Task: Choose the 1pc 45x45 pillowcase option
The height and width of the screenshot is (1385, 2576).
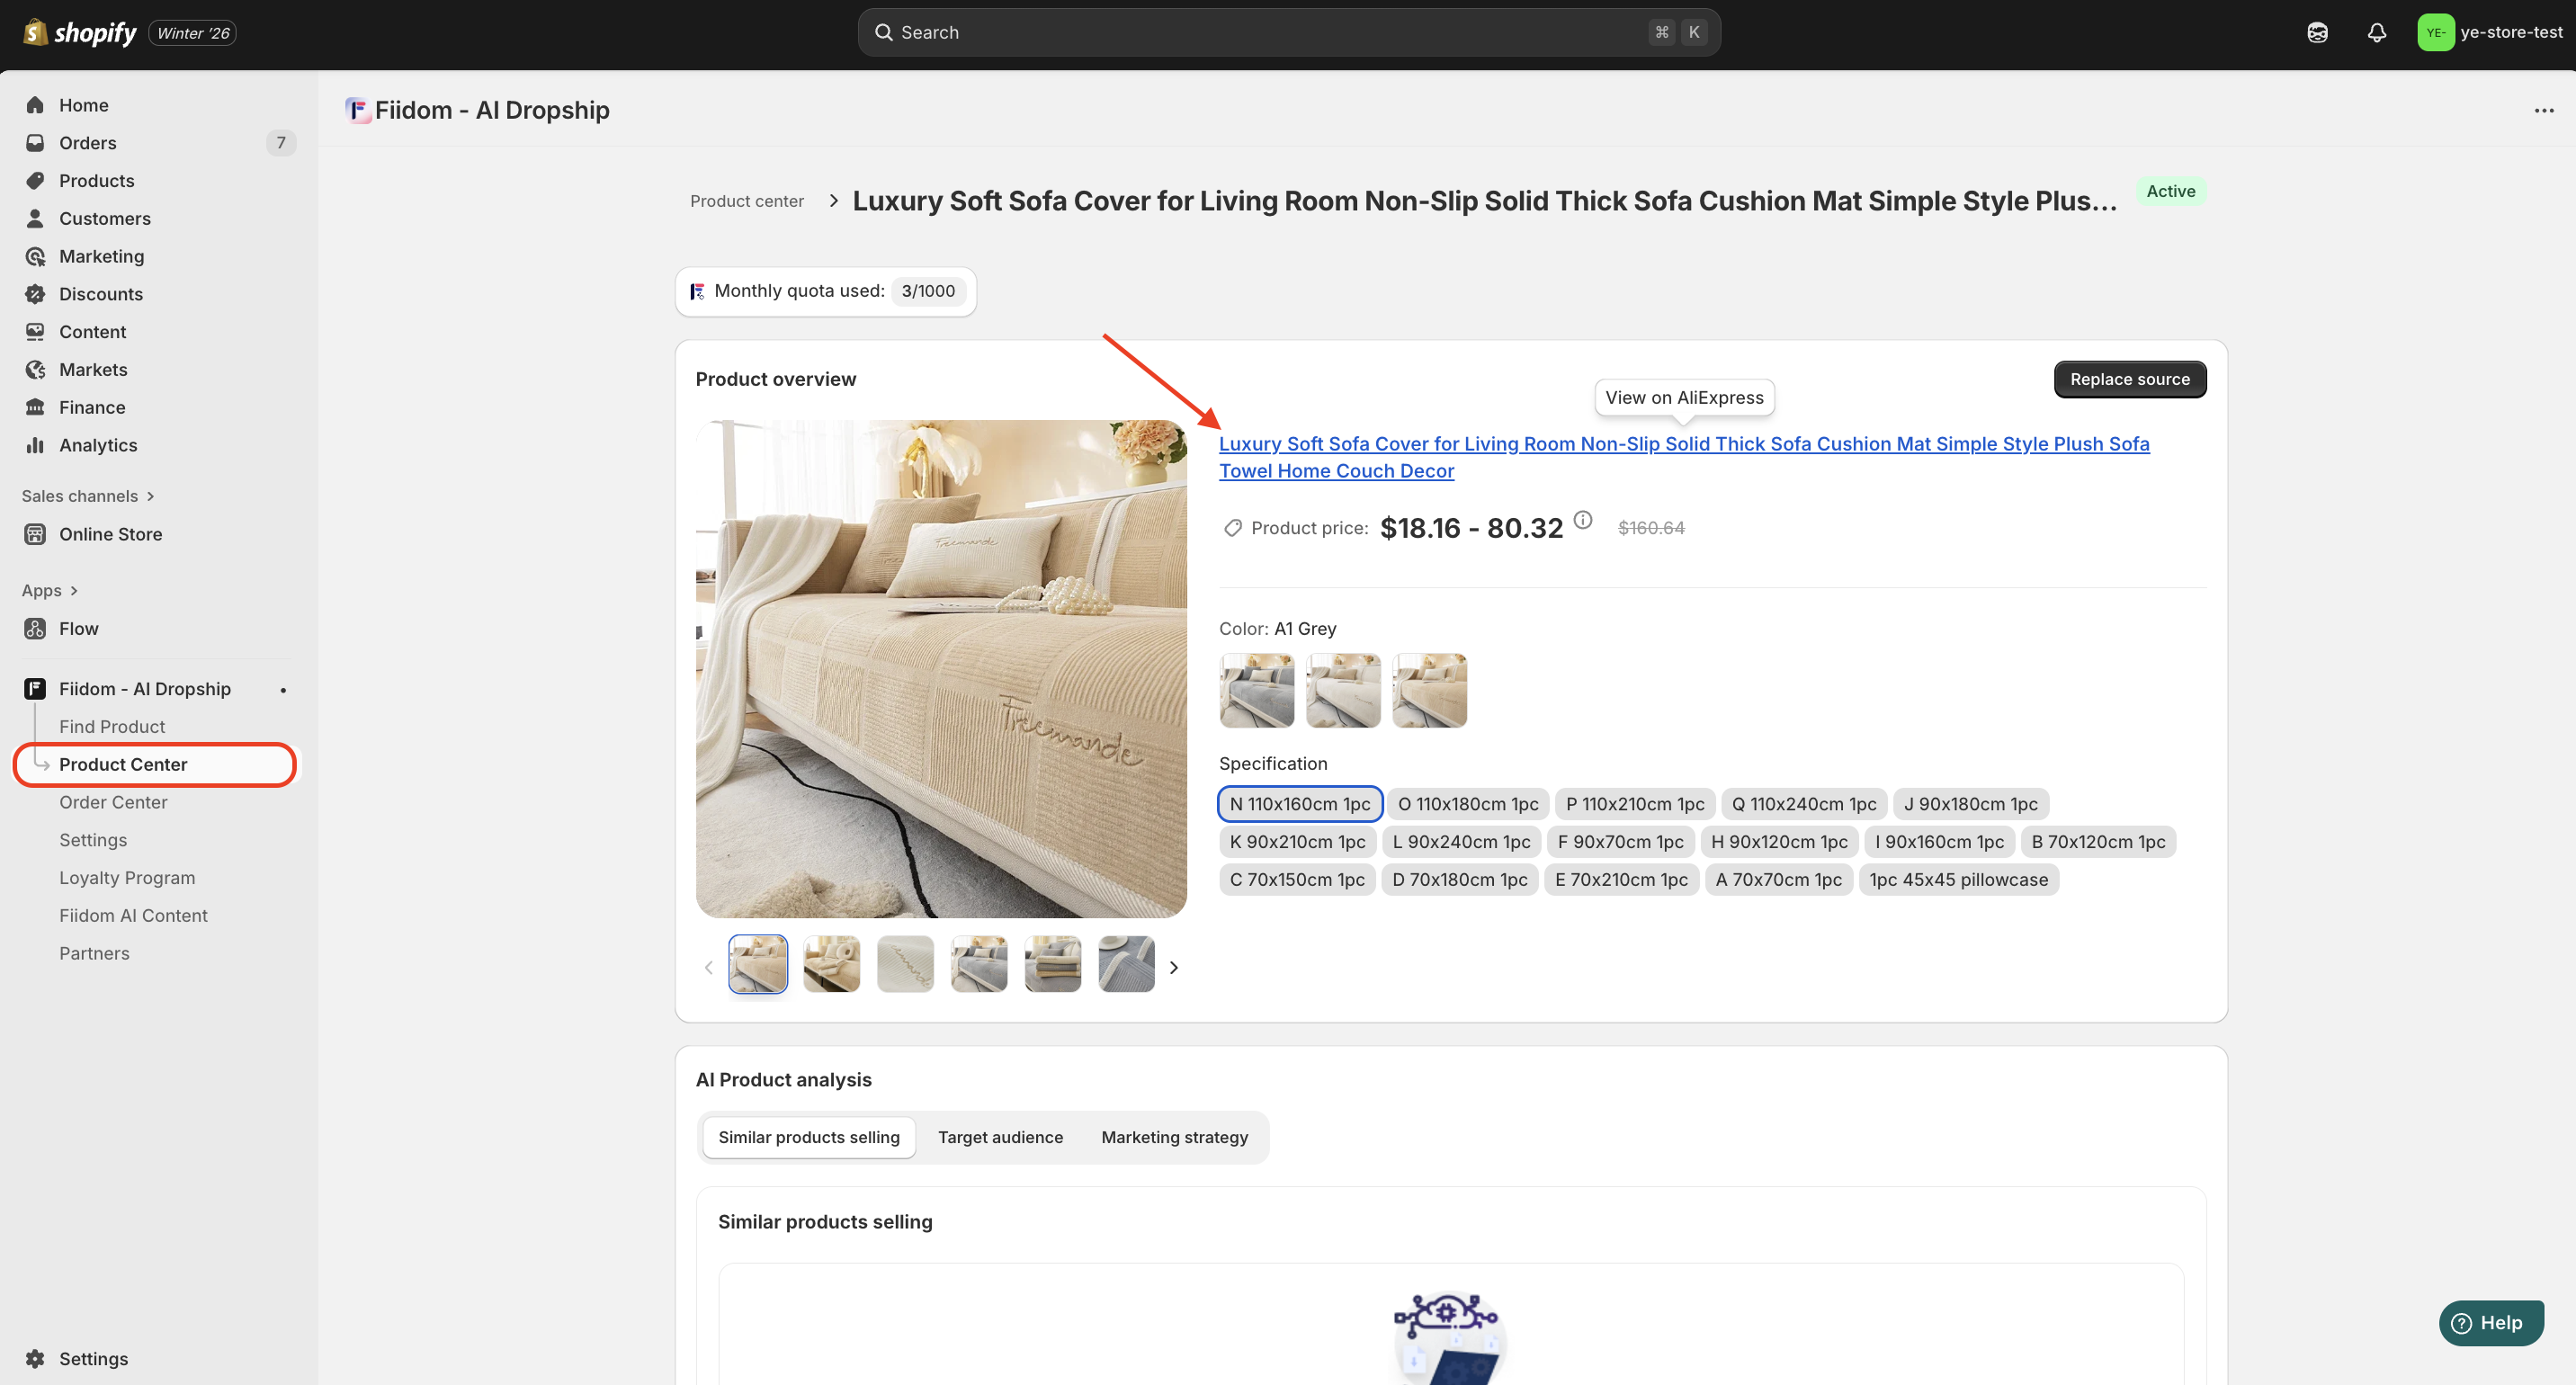Action: point(1957,880)
